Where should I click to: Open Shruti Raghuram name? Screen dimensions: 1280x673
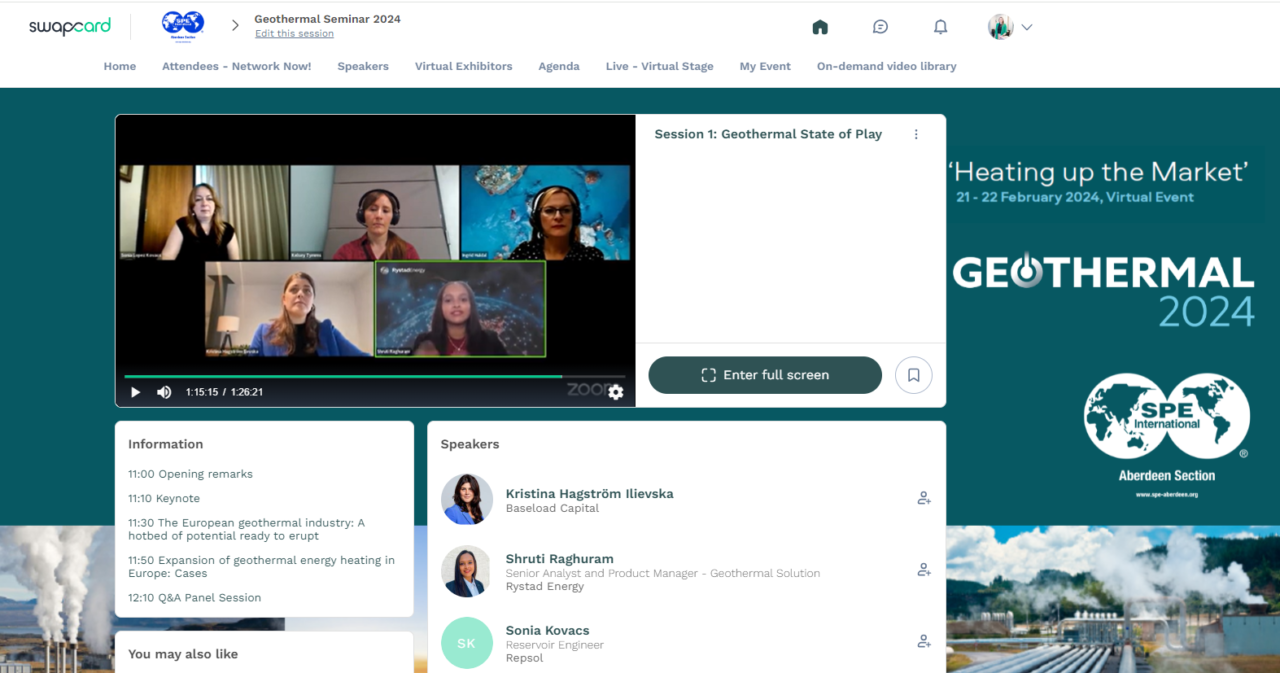pos(560,559)
